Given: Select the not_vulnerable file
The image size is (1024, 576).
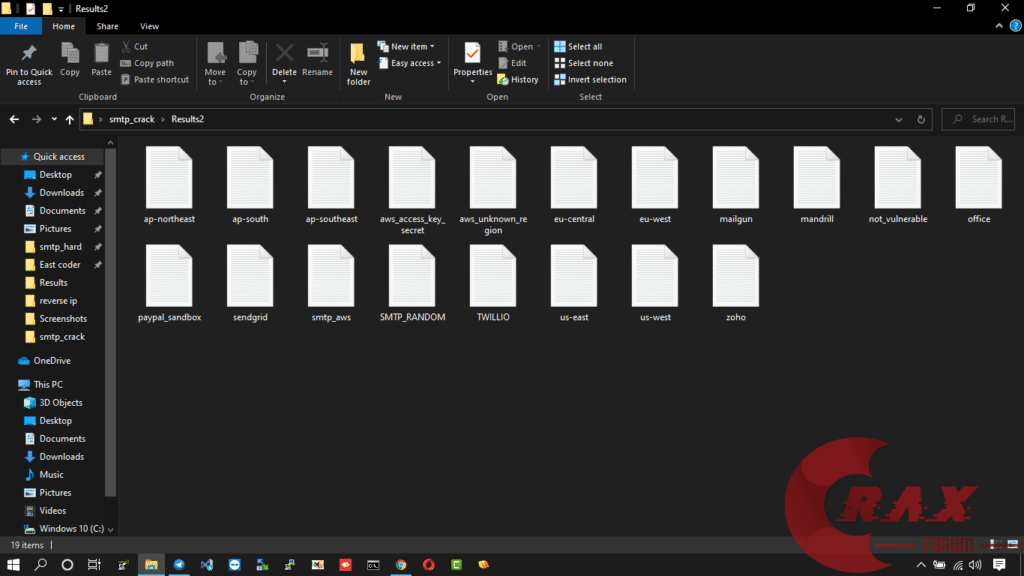Looking at the screenshot, I should click(x=898, y=185).
